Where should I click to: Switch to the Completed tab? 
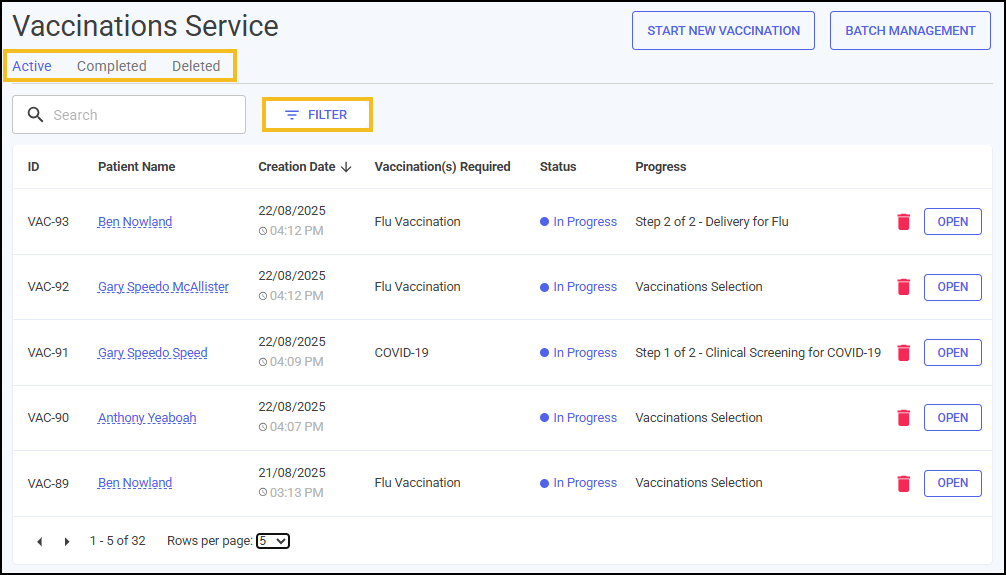tap(112, 66)
